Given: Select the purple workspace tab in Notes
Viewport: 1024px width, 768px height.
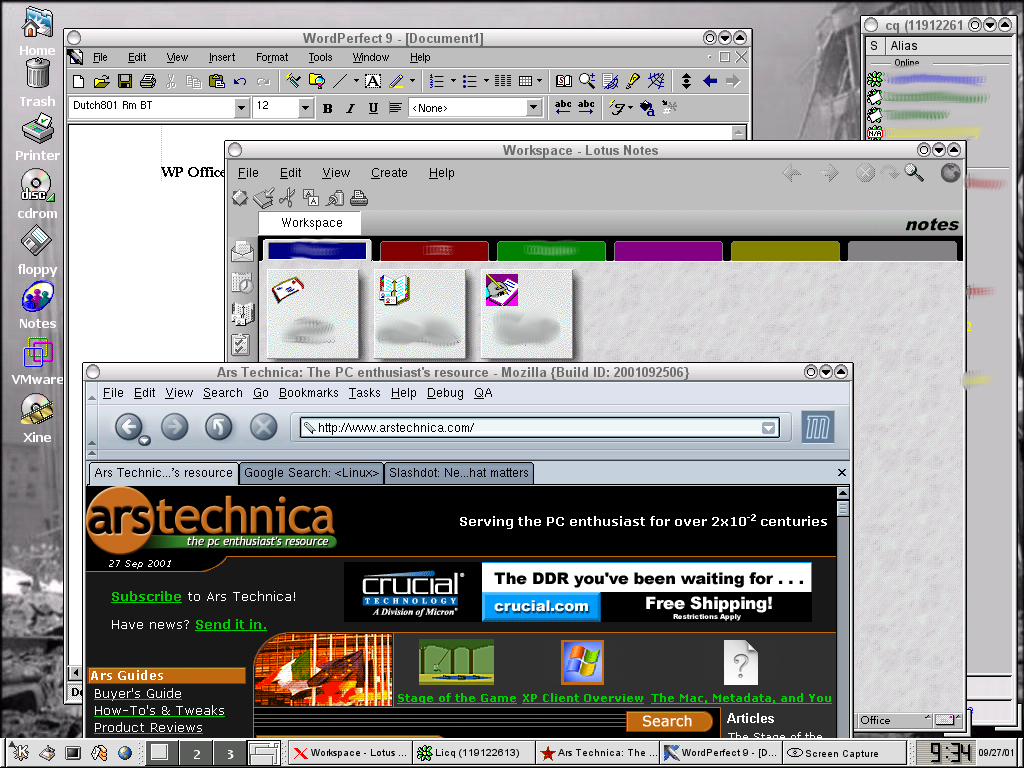Looking at the screenshot, I should click(x=668, y=251).
